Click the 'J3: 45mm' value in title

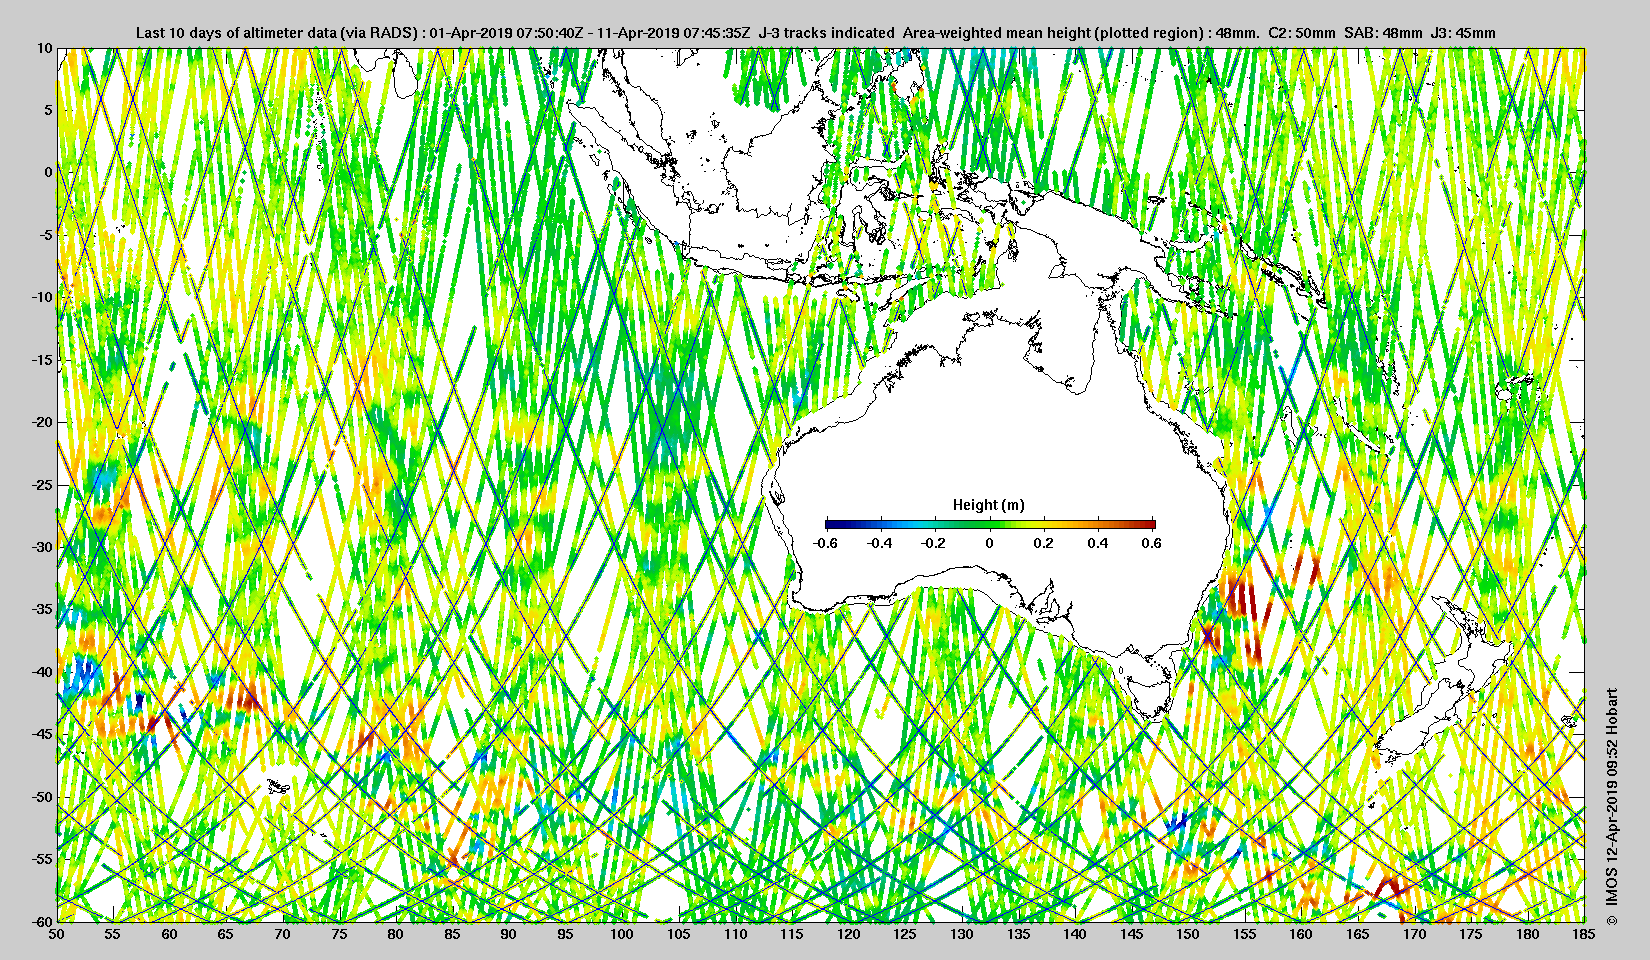click(x=1464, y=33)
